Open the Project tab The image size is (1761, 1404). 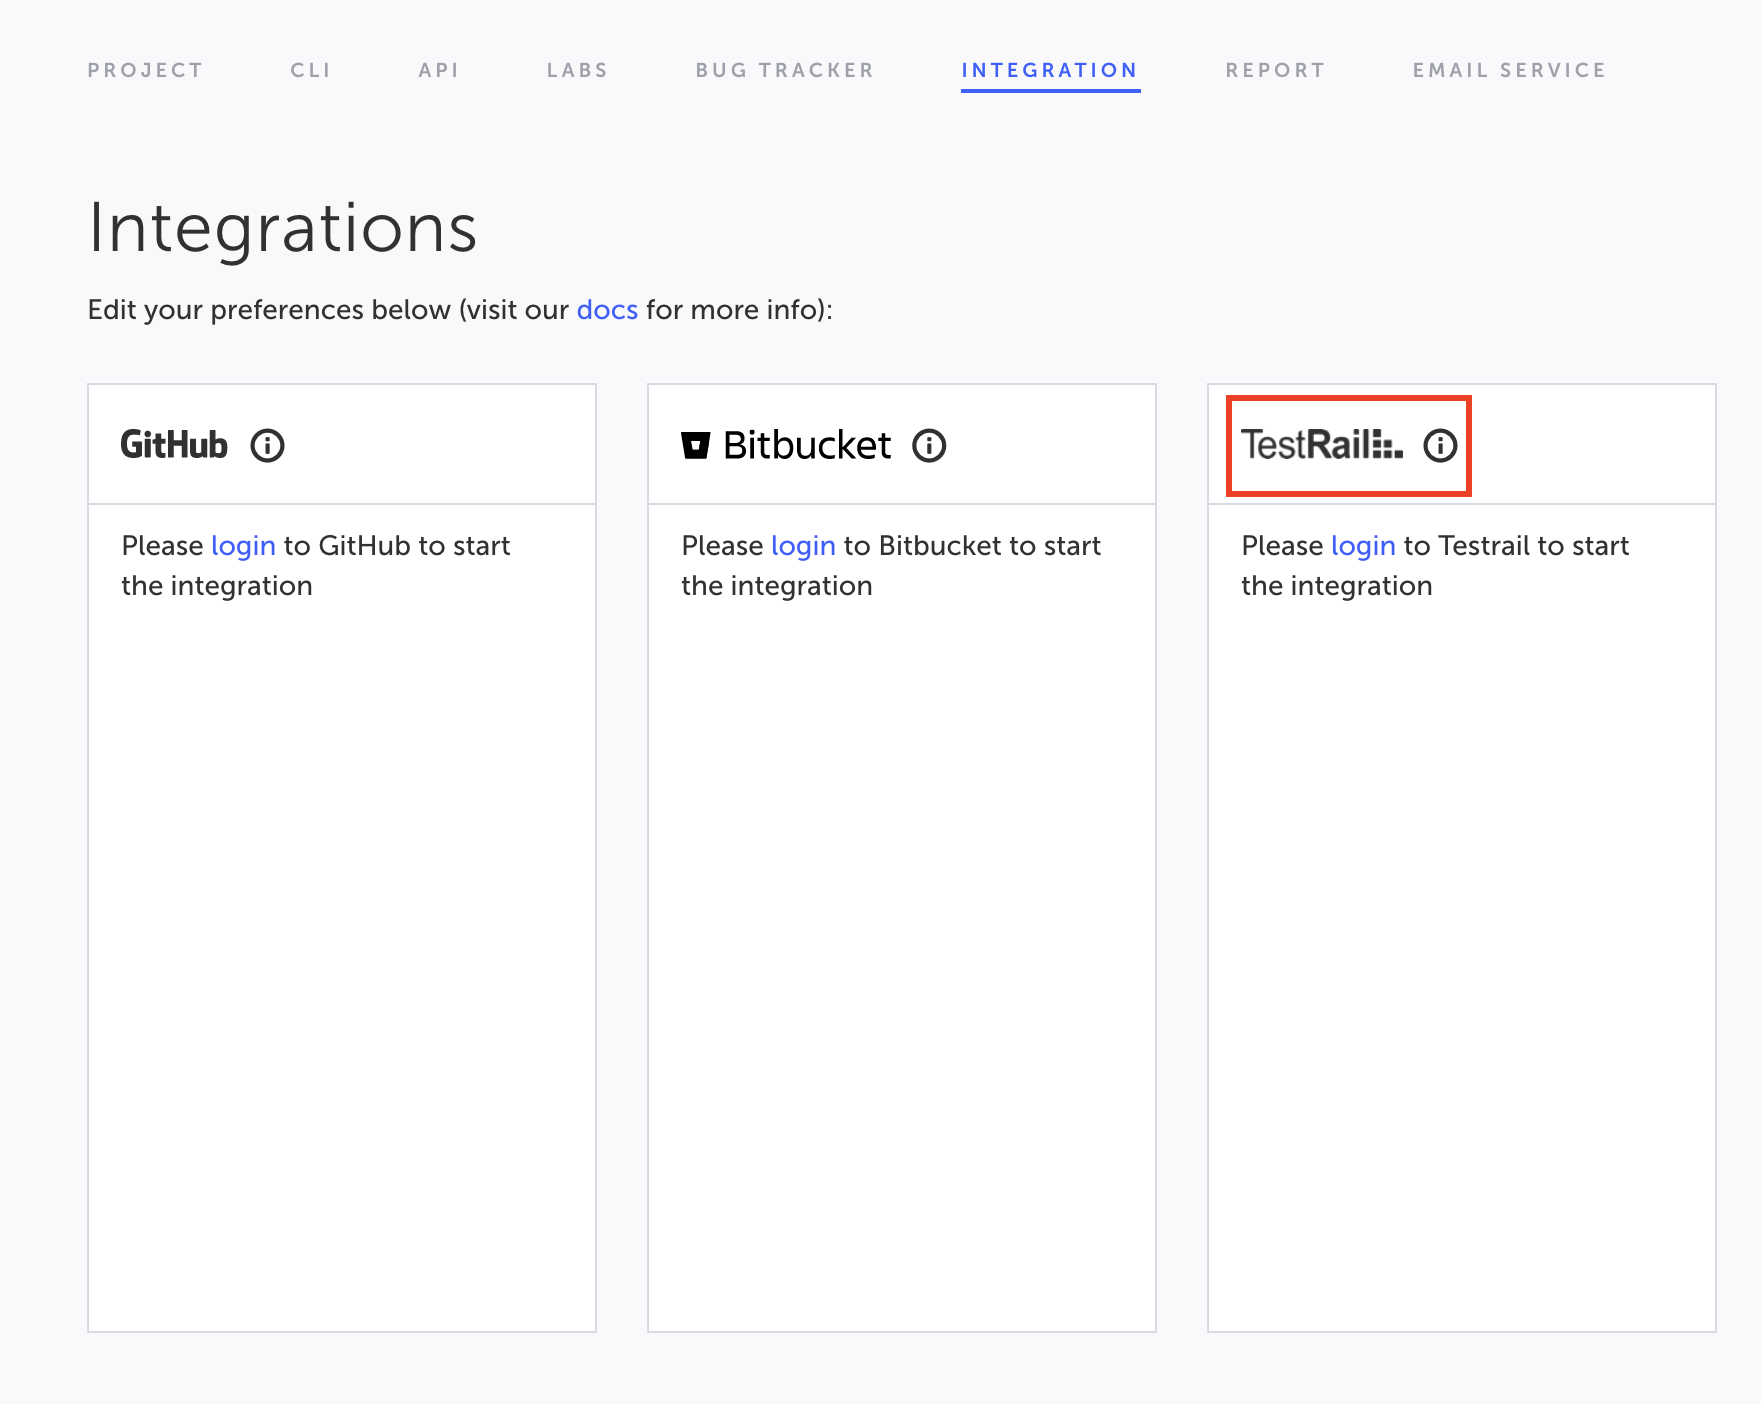pyautogui.click(x=145, y=70)
